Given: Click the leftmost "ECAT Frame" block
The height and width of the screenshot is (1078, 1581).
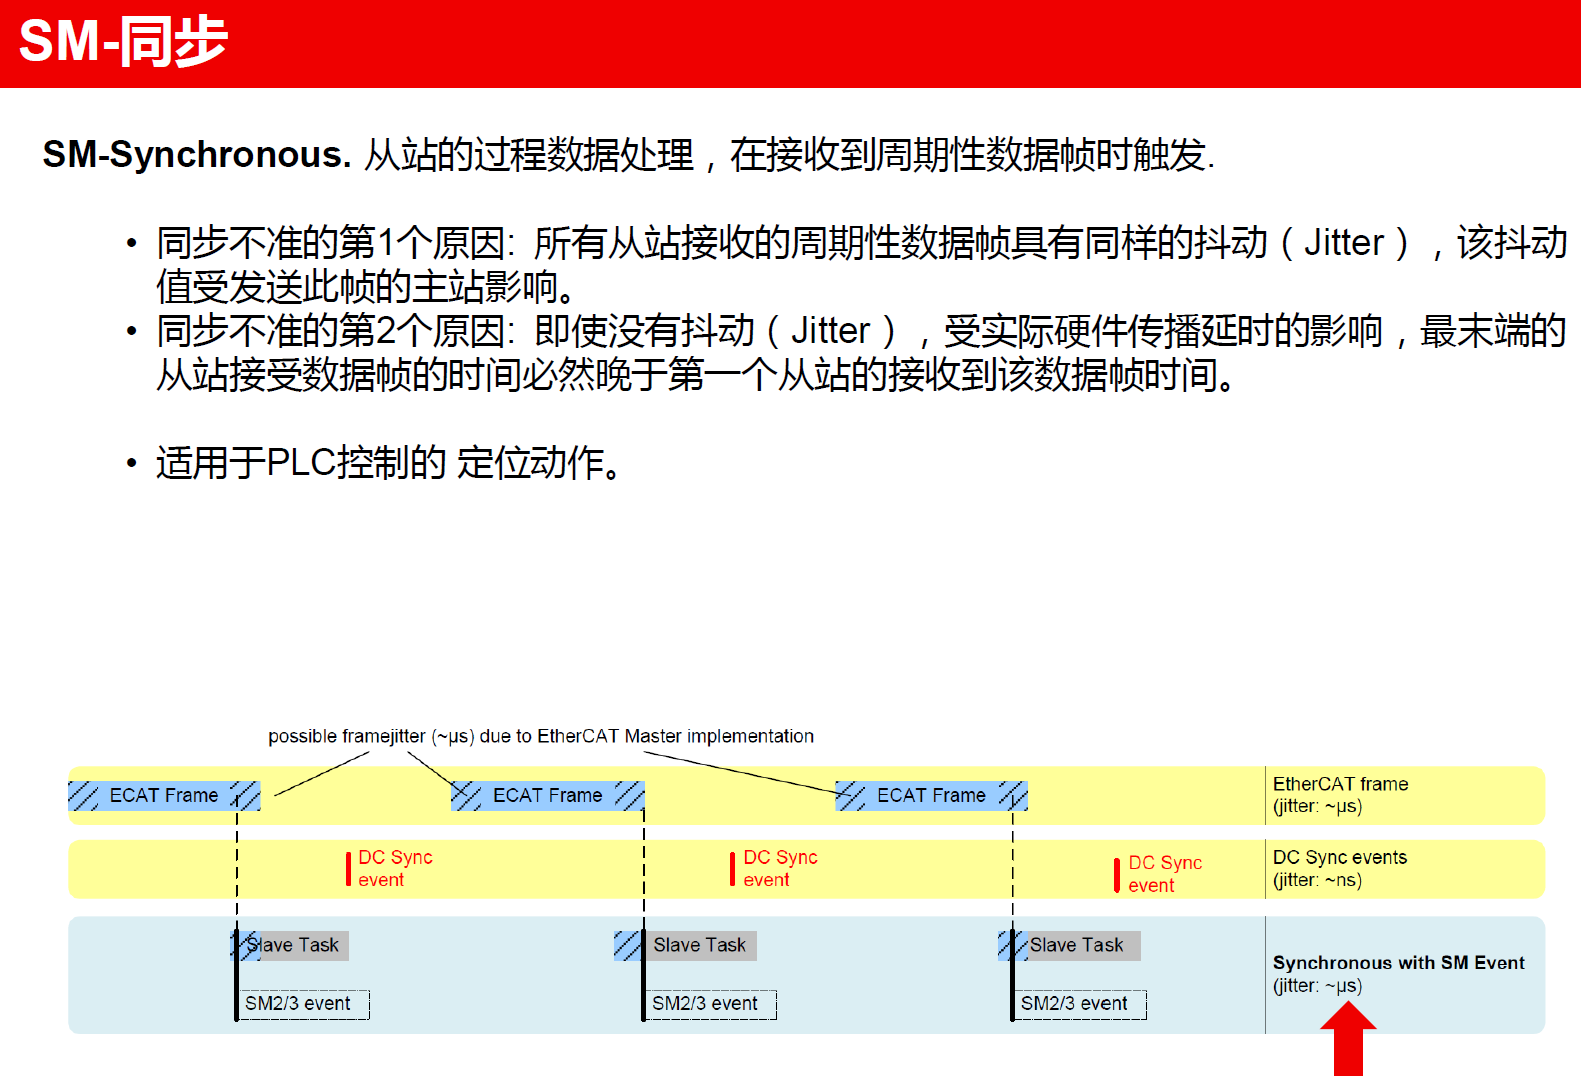Looking at the screenshot, I should click(164, 796).
